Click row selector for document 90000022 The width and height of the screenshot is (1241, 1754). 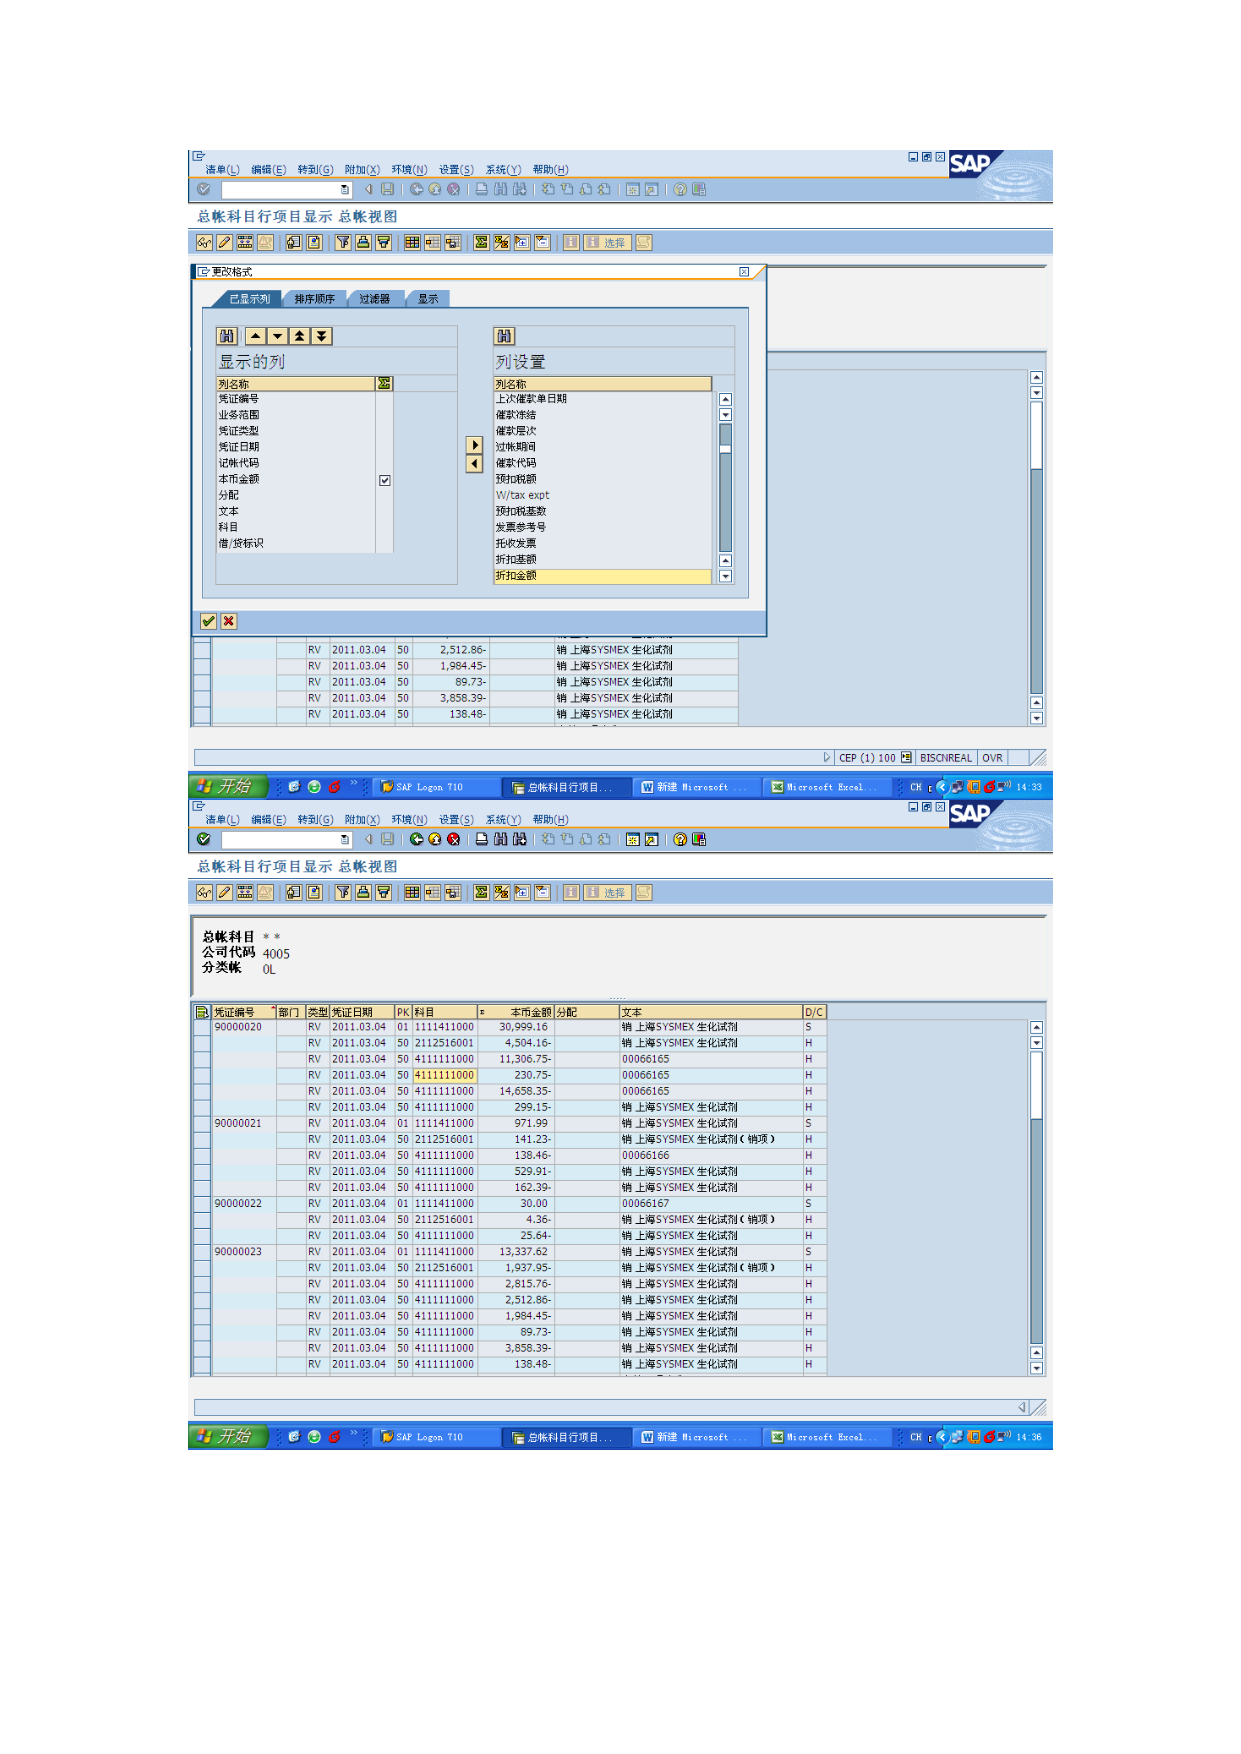(x=202, y=1203)
